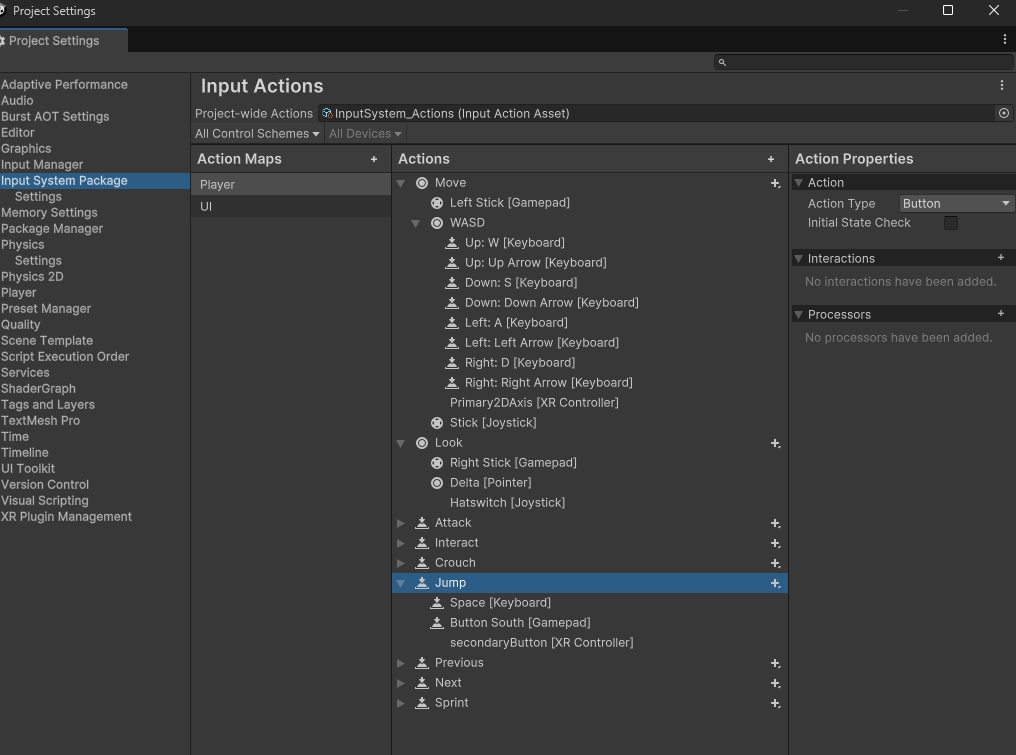
Task: Click the add new Action plus icon
Action: tap(771, 159)
